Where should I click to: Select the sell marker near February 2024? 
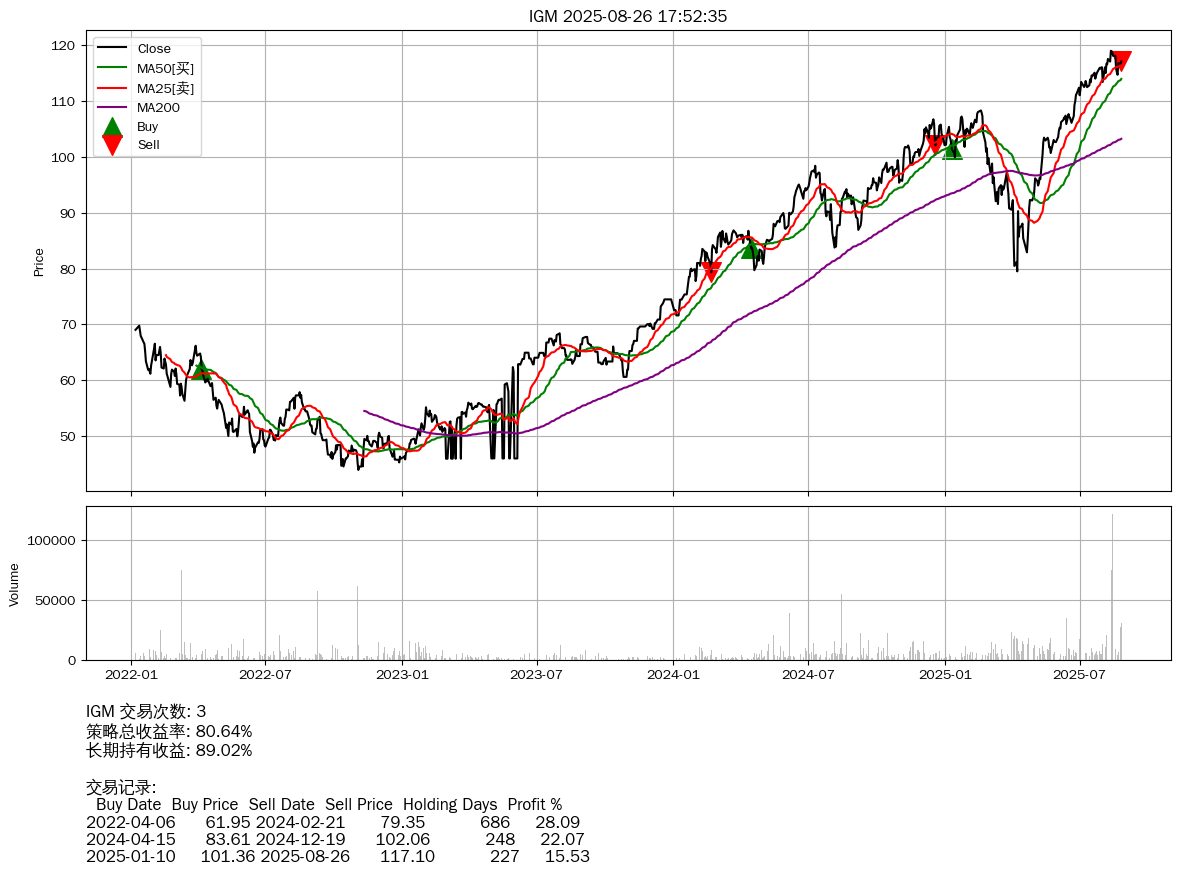pos(711,271)
